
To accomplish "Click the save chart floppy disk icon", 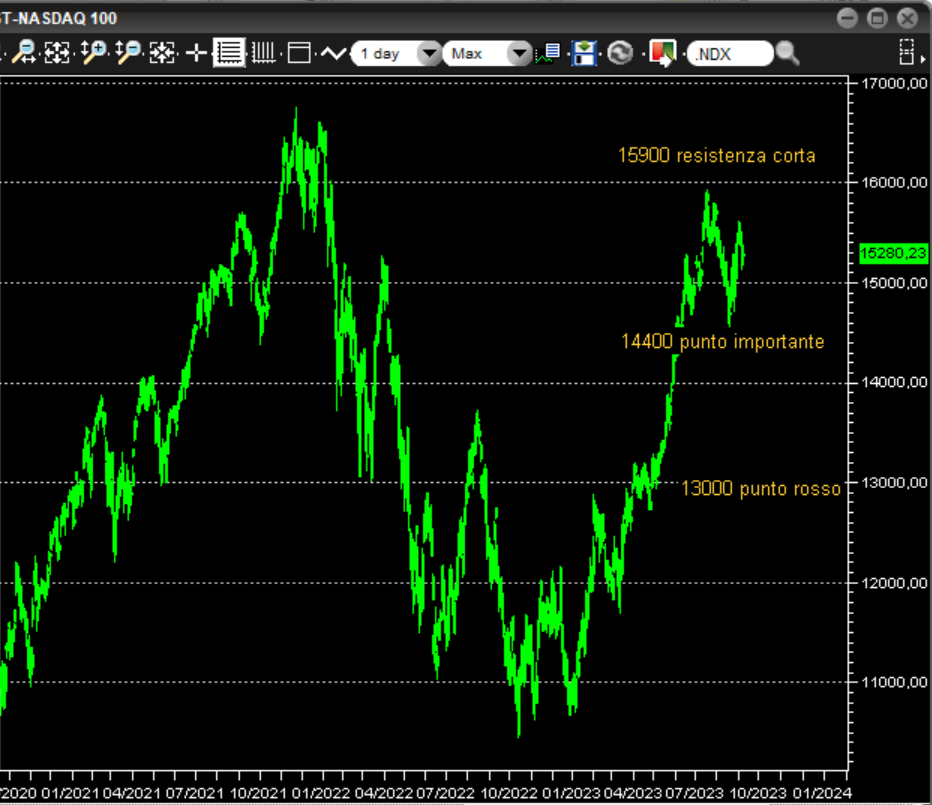I will [x=584, y=53].
